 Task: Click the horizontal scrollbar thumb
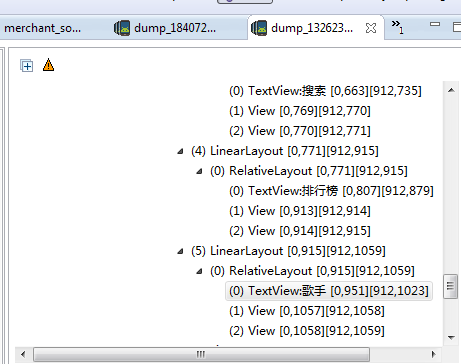[201, 354]
